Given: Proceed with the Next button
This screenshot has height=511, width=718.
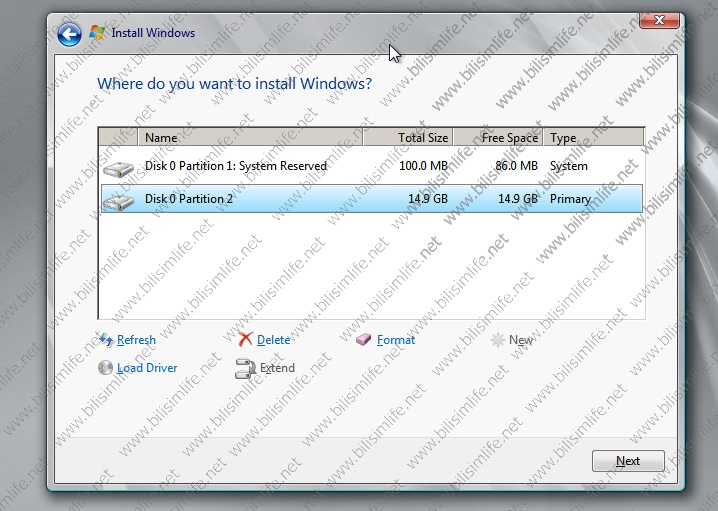Looking at the screenshot, I should pos(628,461).
